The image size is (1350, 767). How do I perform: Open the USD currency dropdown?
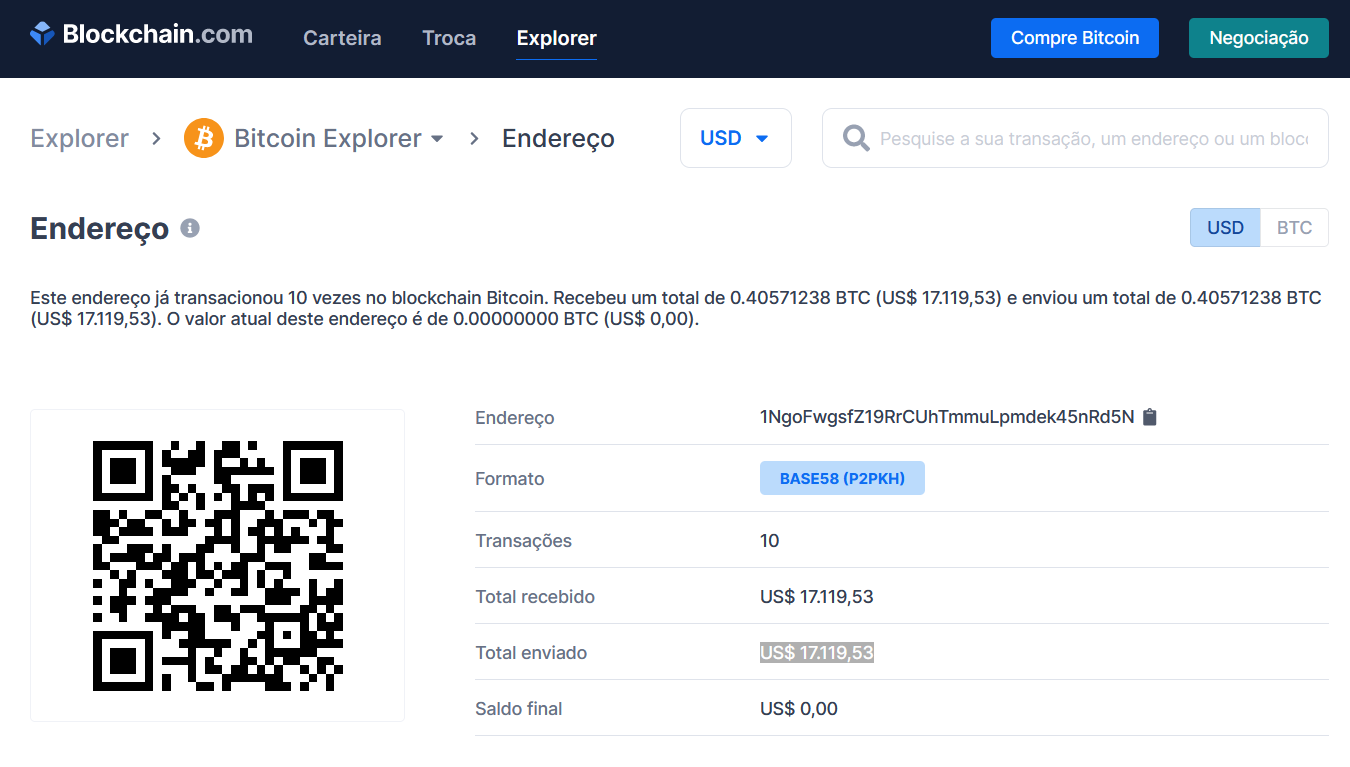click(x=736, y=137)
